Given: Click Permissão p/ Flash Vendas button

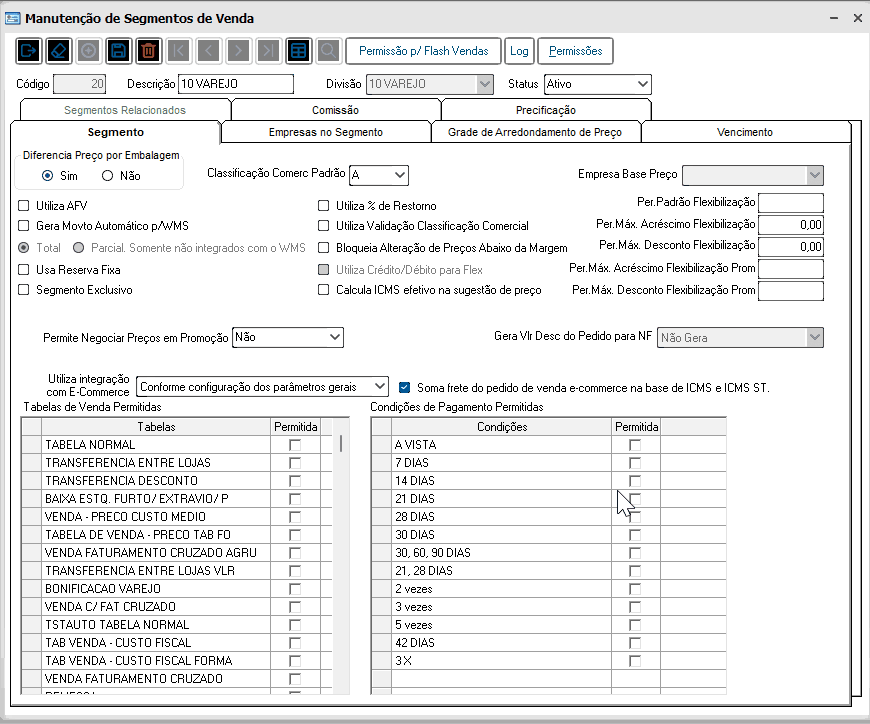Looking at the screenshot, I should (423, 51).
